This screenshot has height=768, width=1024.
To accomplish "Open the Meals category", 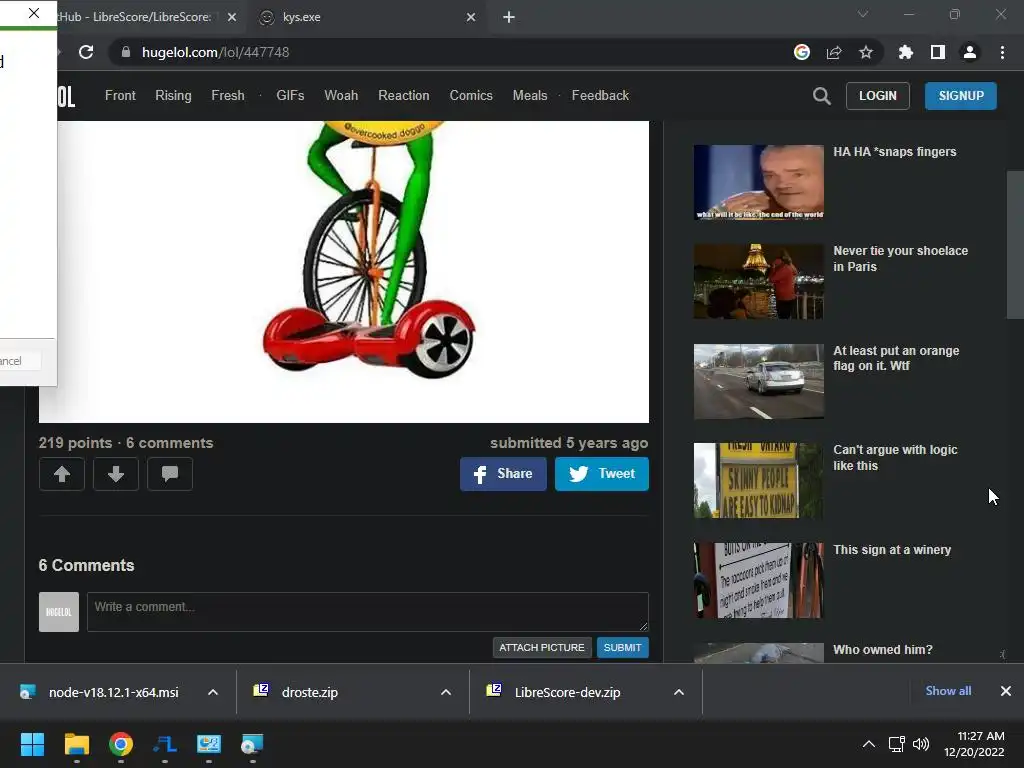I will (x=530, y=95).
